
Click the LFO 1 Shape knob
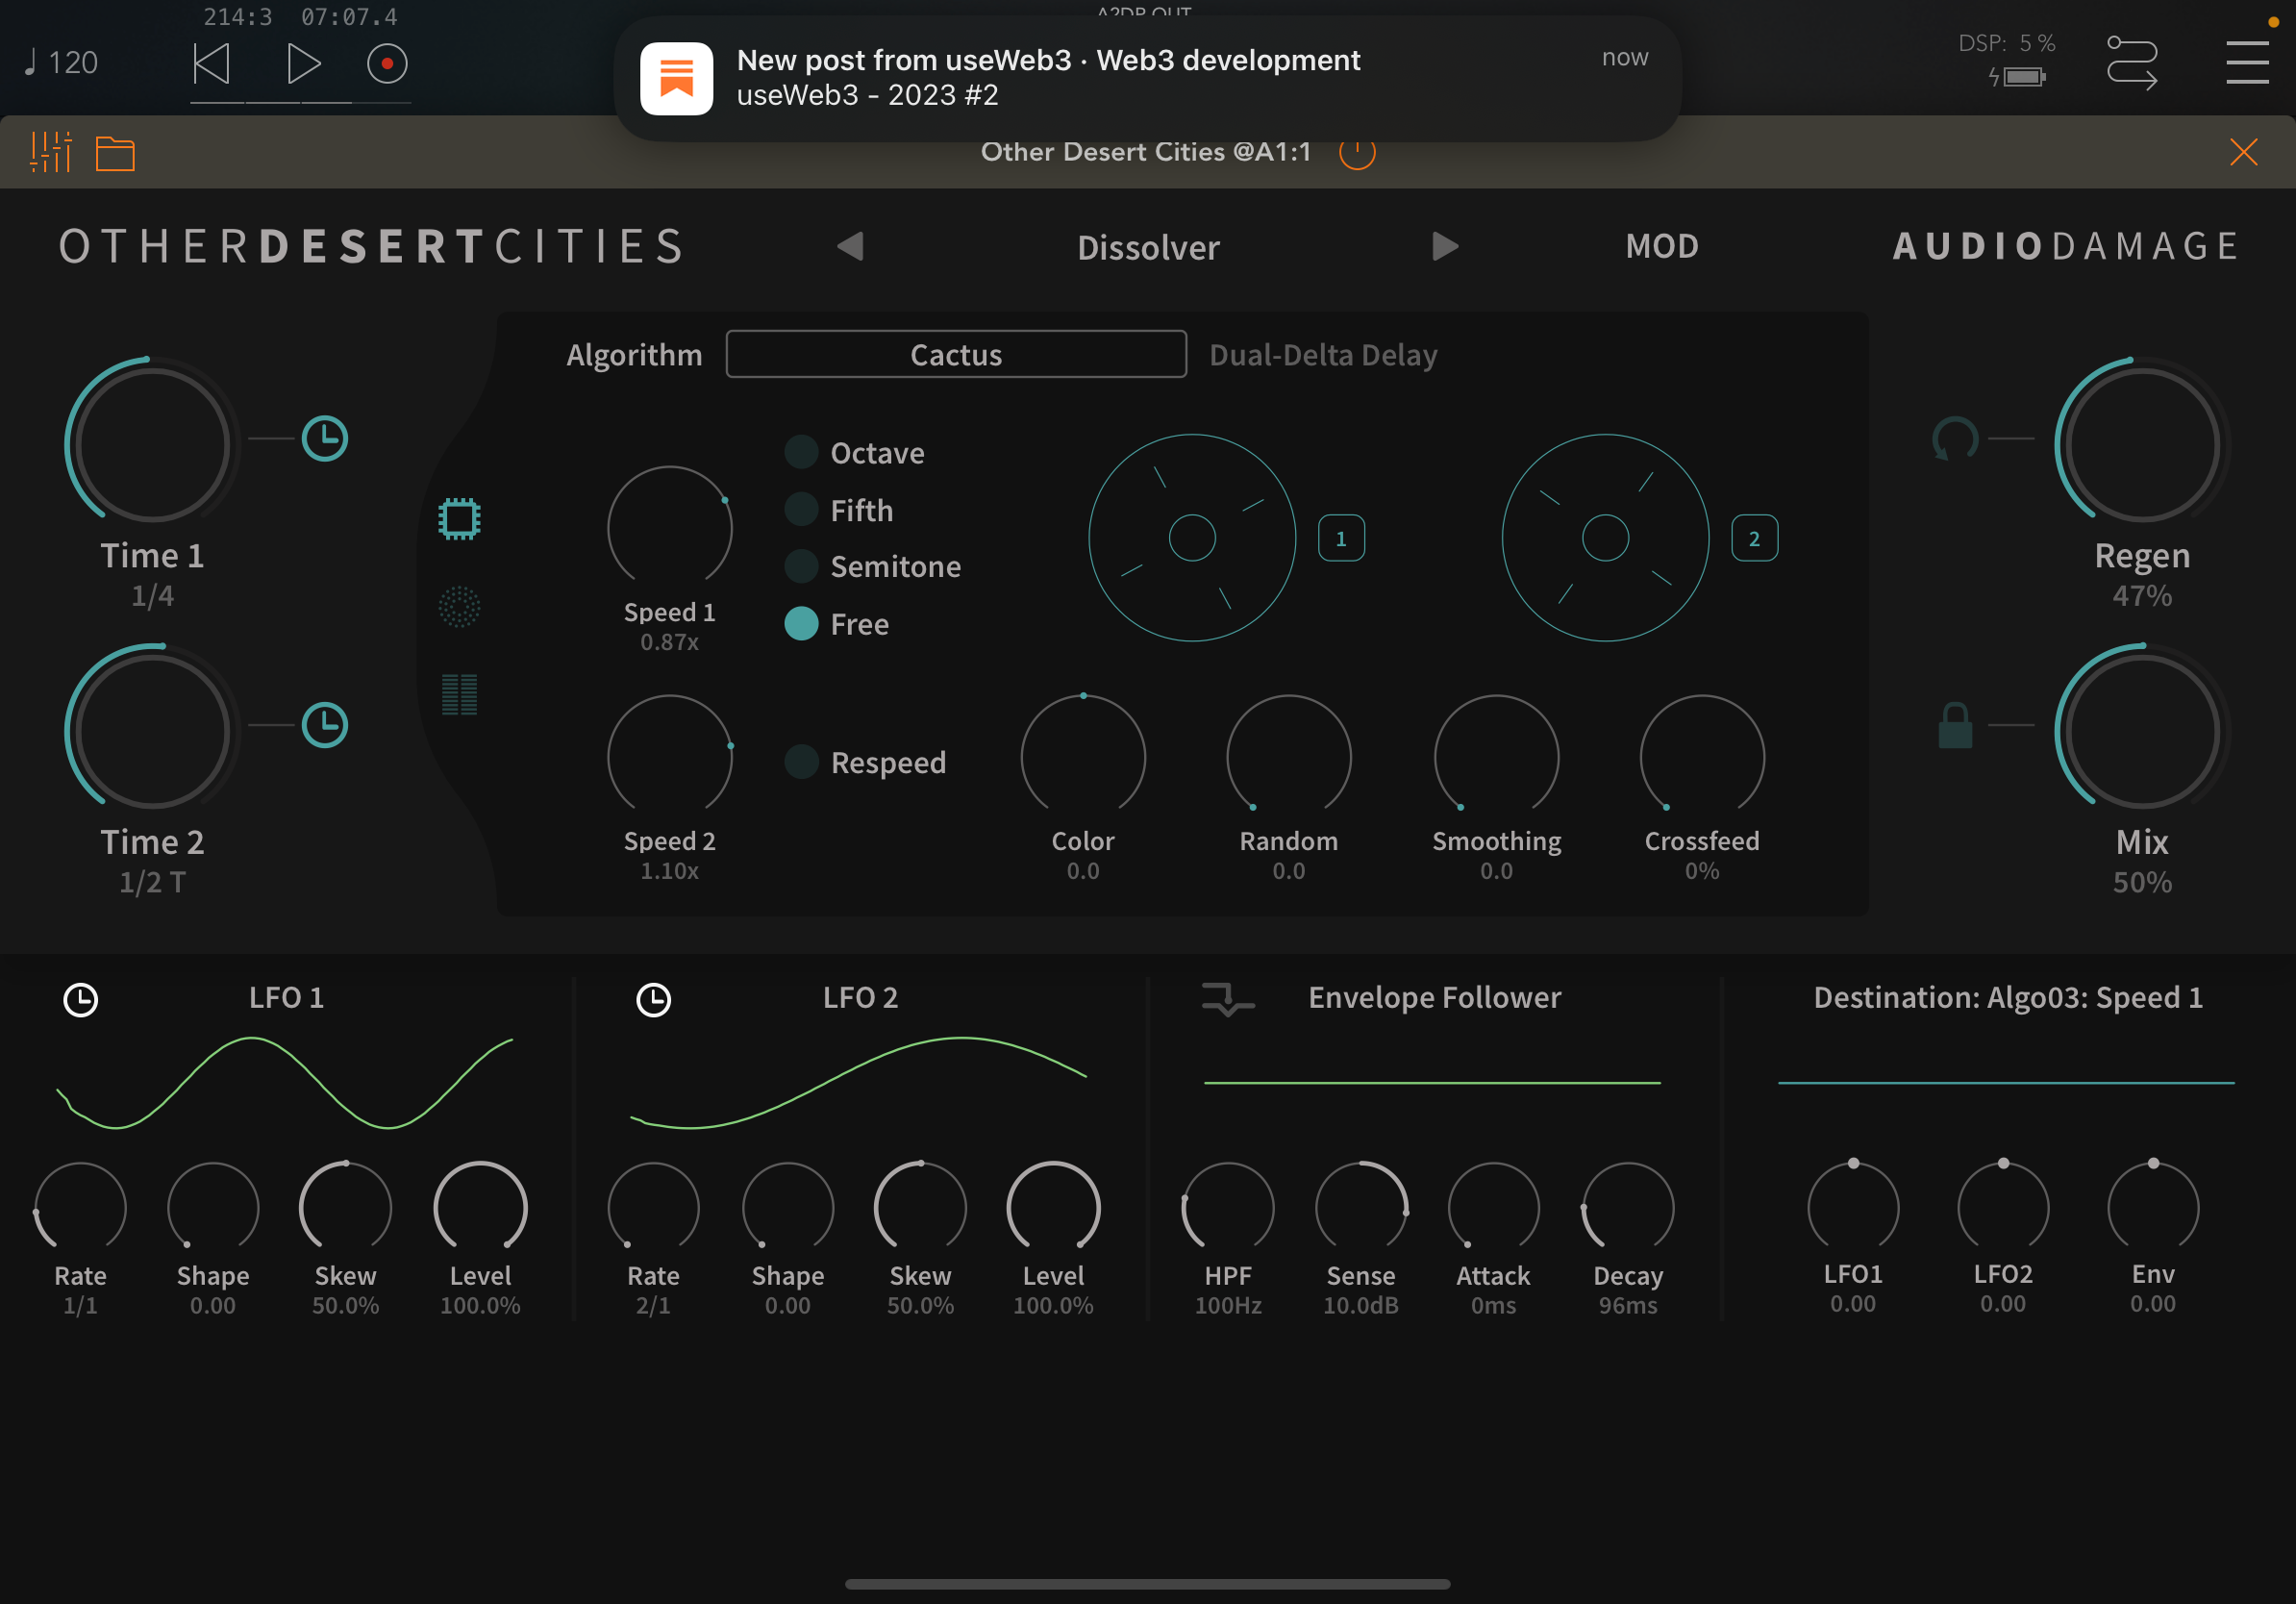213,1206
